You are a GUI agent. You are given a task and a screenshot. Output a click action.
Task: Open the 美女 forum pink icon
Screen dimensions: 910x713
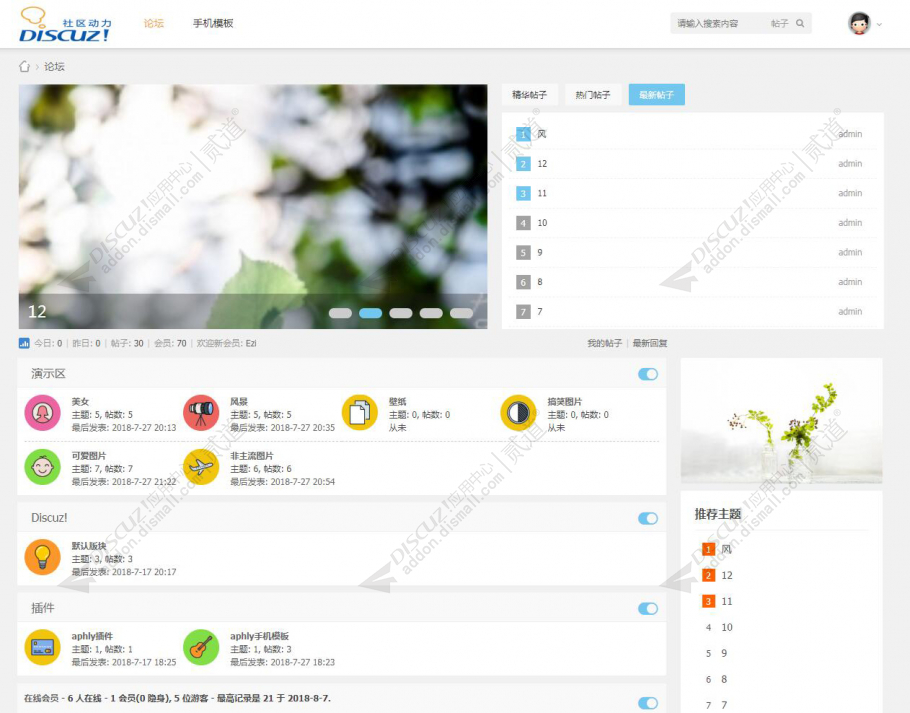click(x=42, y=412)
